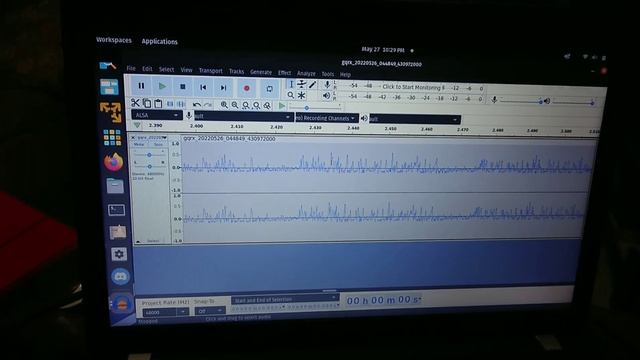Zoom in on the waveform
This screenshot has width=640, height=360.
[224, 105]
